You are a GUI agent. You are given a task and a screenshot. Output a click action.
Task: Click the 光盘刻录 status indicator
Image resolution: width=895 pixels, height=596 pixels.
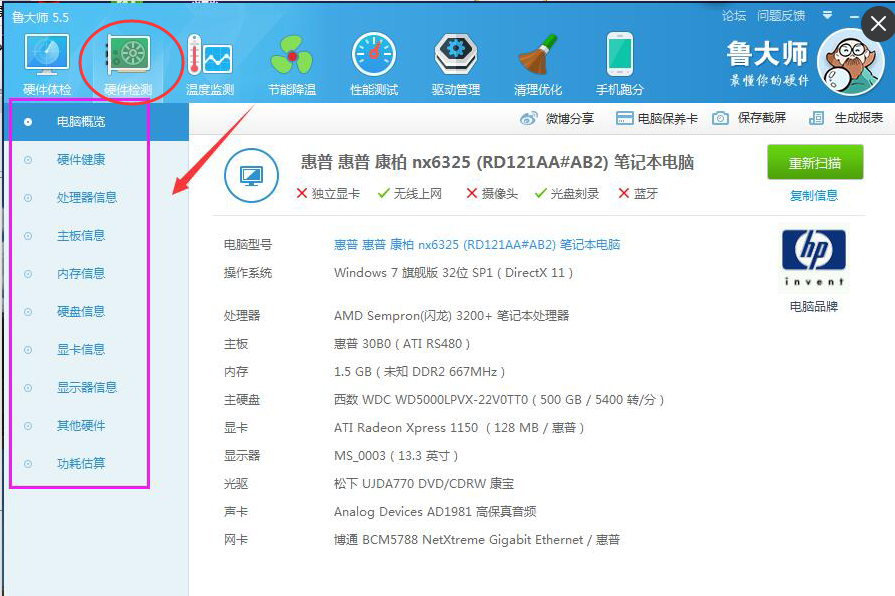567,194
